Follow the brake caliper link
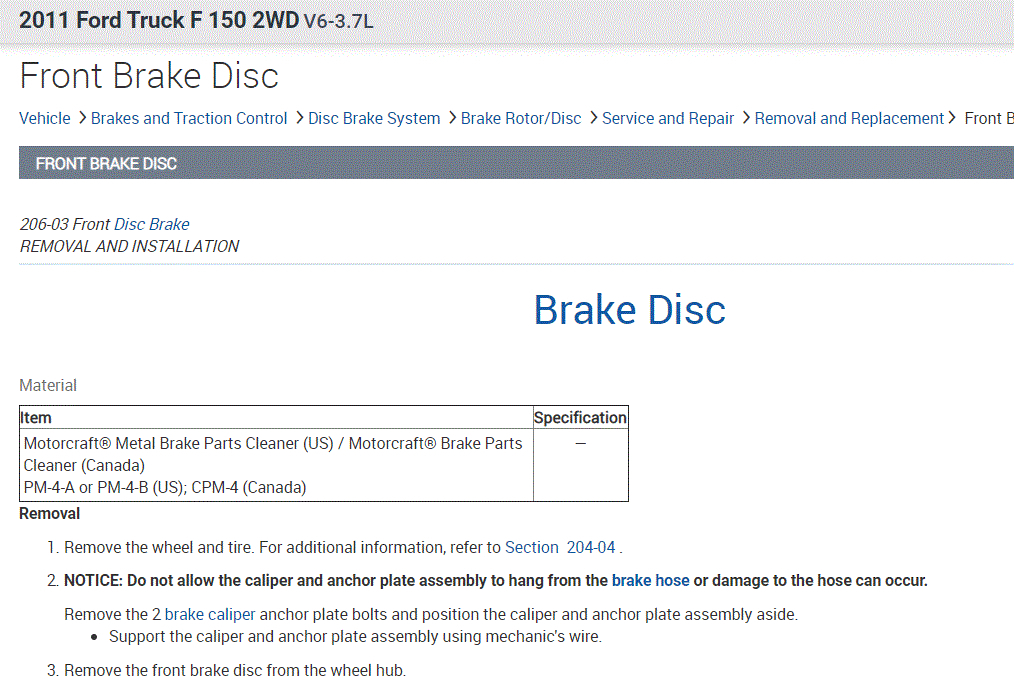The width and height of the screenshot is (1014, 692). pos(210,614)
